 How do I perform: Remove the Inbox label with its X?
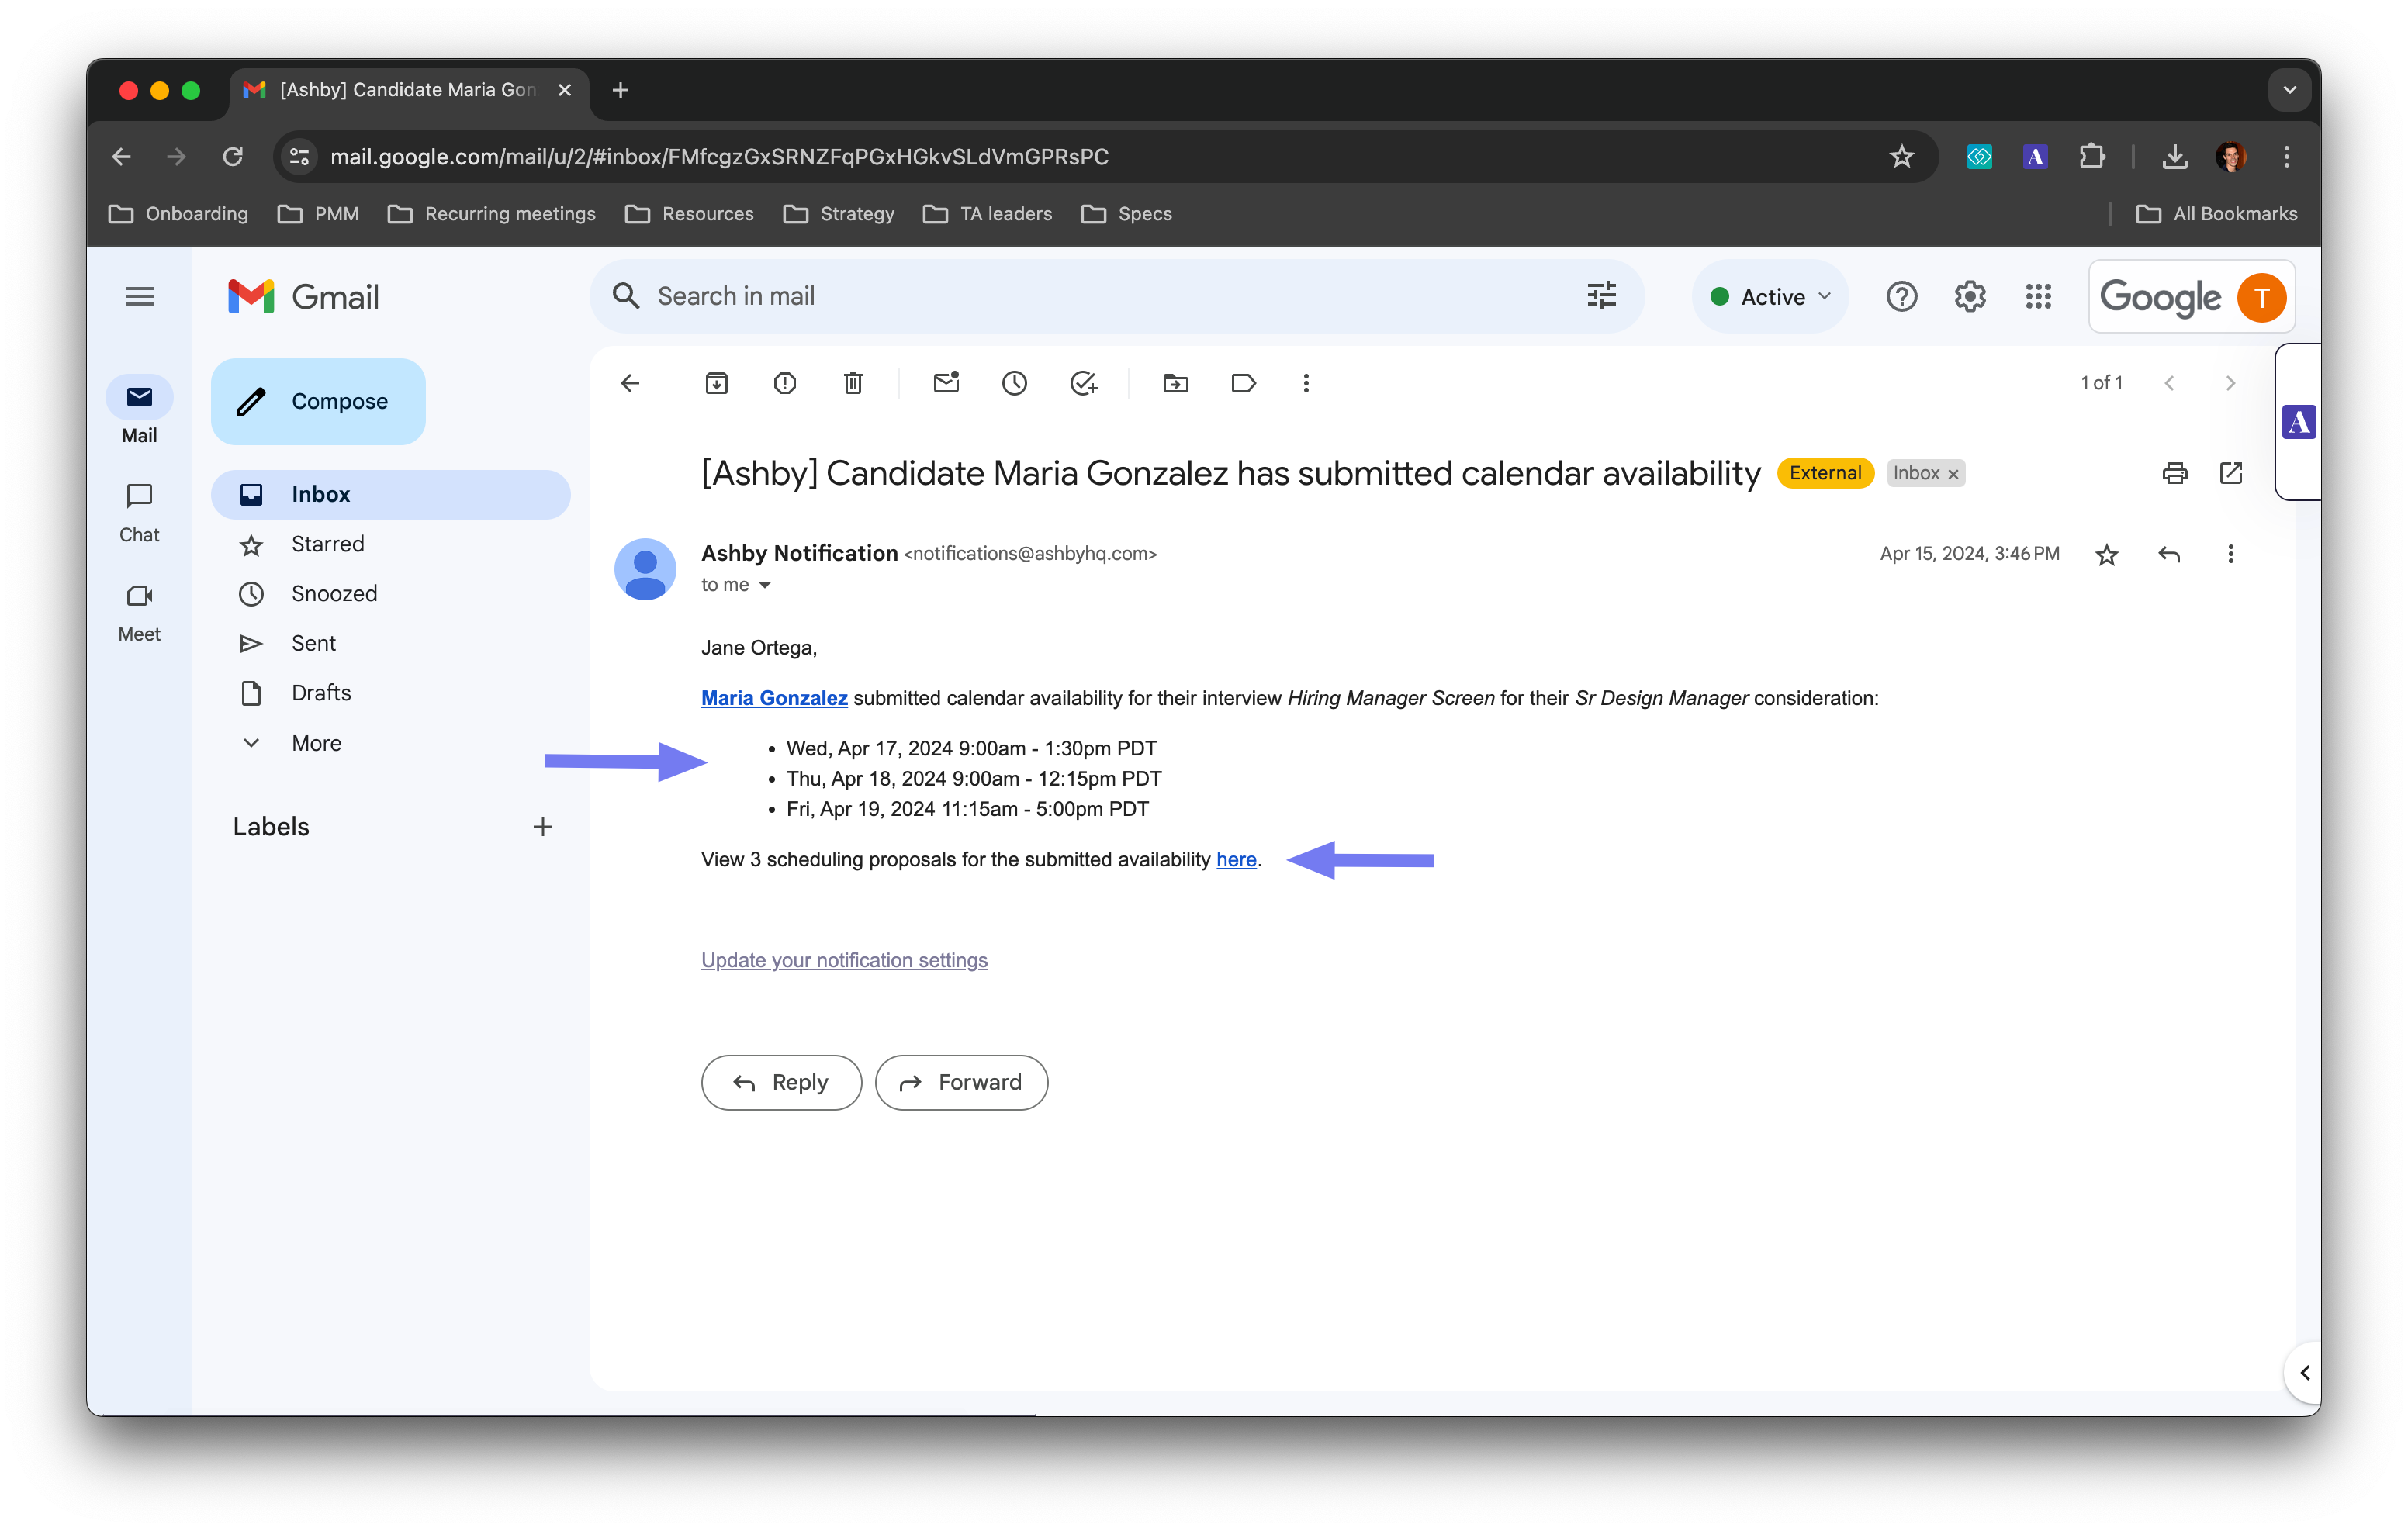pos(1953,474)
